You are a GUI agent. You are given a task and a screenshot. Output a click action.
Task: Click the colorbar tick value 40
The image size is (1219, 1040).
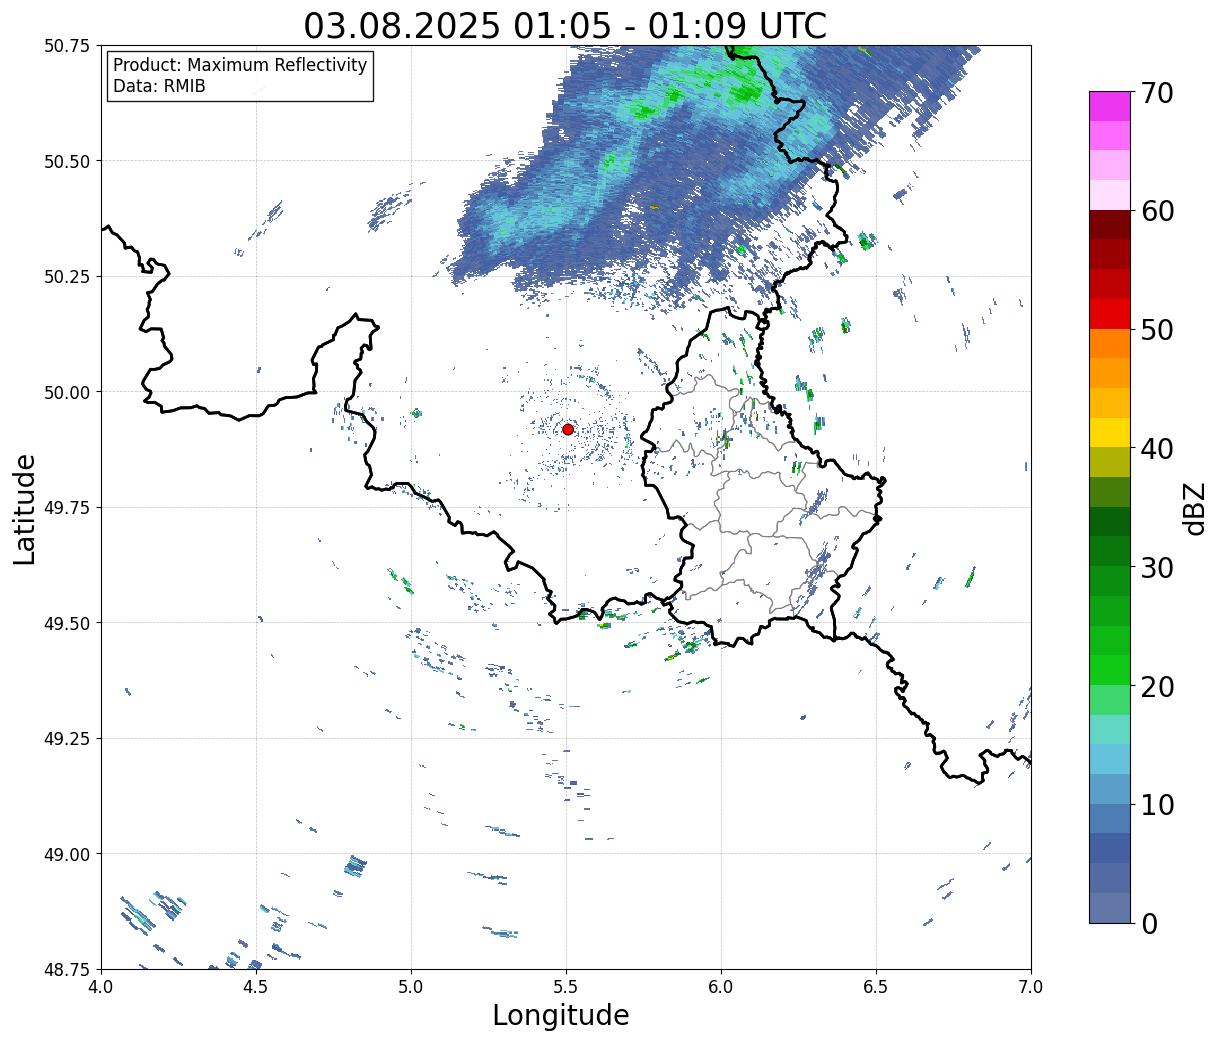click(1156, 448)
